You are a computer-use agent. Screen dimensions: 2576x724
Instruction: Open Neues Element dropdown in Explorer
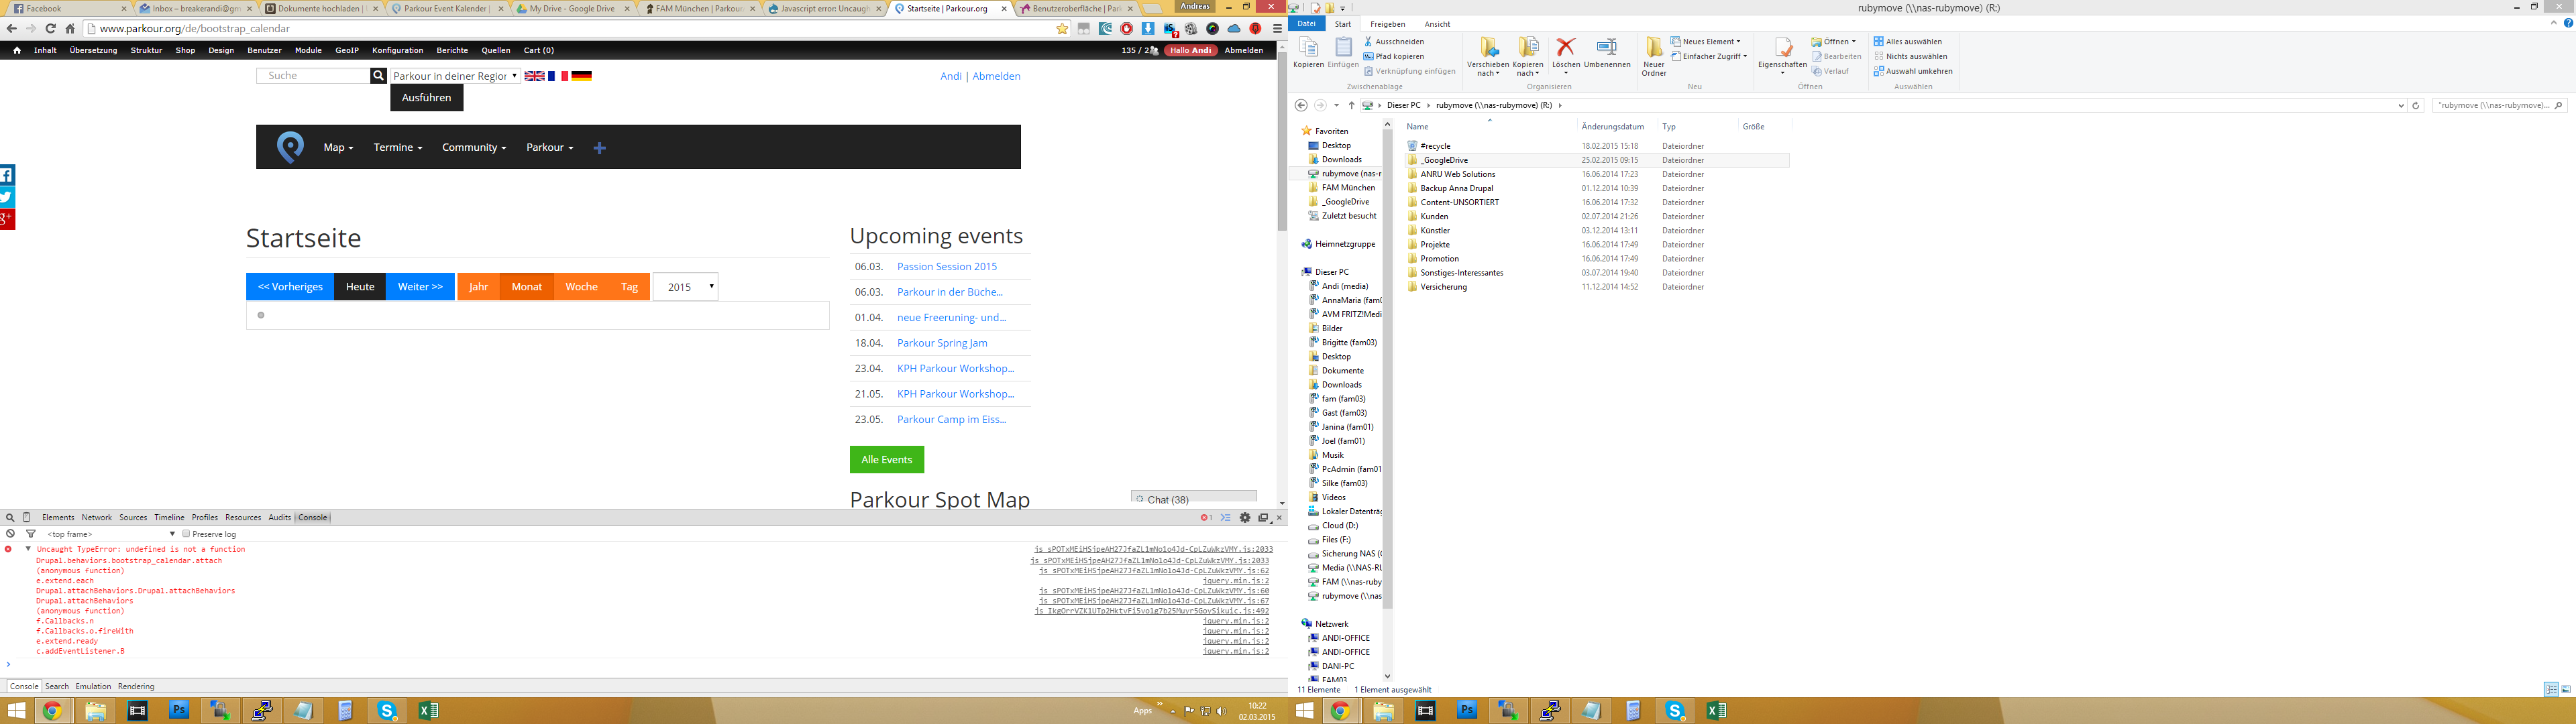pos(1706,42)
